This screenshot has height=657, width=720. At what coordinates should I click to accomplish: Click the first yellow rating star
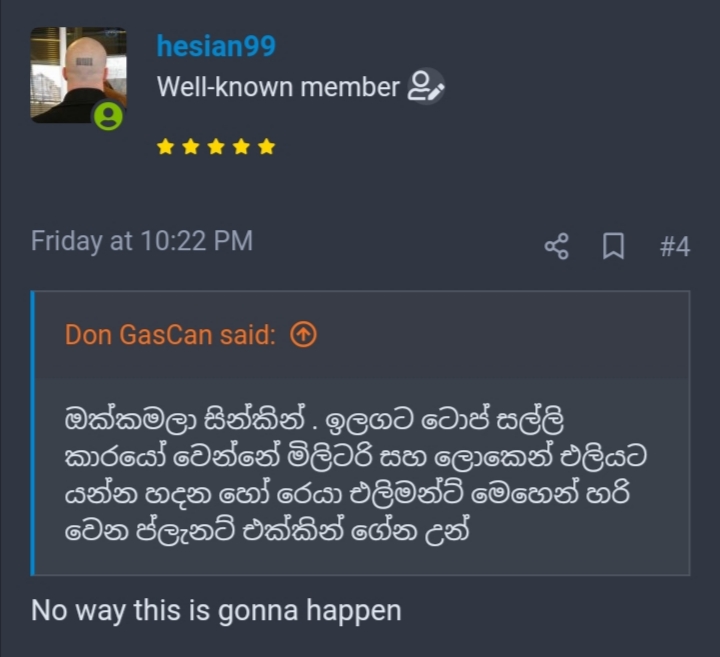click(165, 147)
